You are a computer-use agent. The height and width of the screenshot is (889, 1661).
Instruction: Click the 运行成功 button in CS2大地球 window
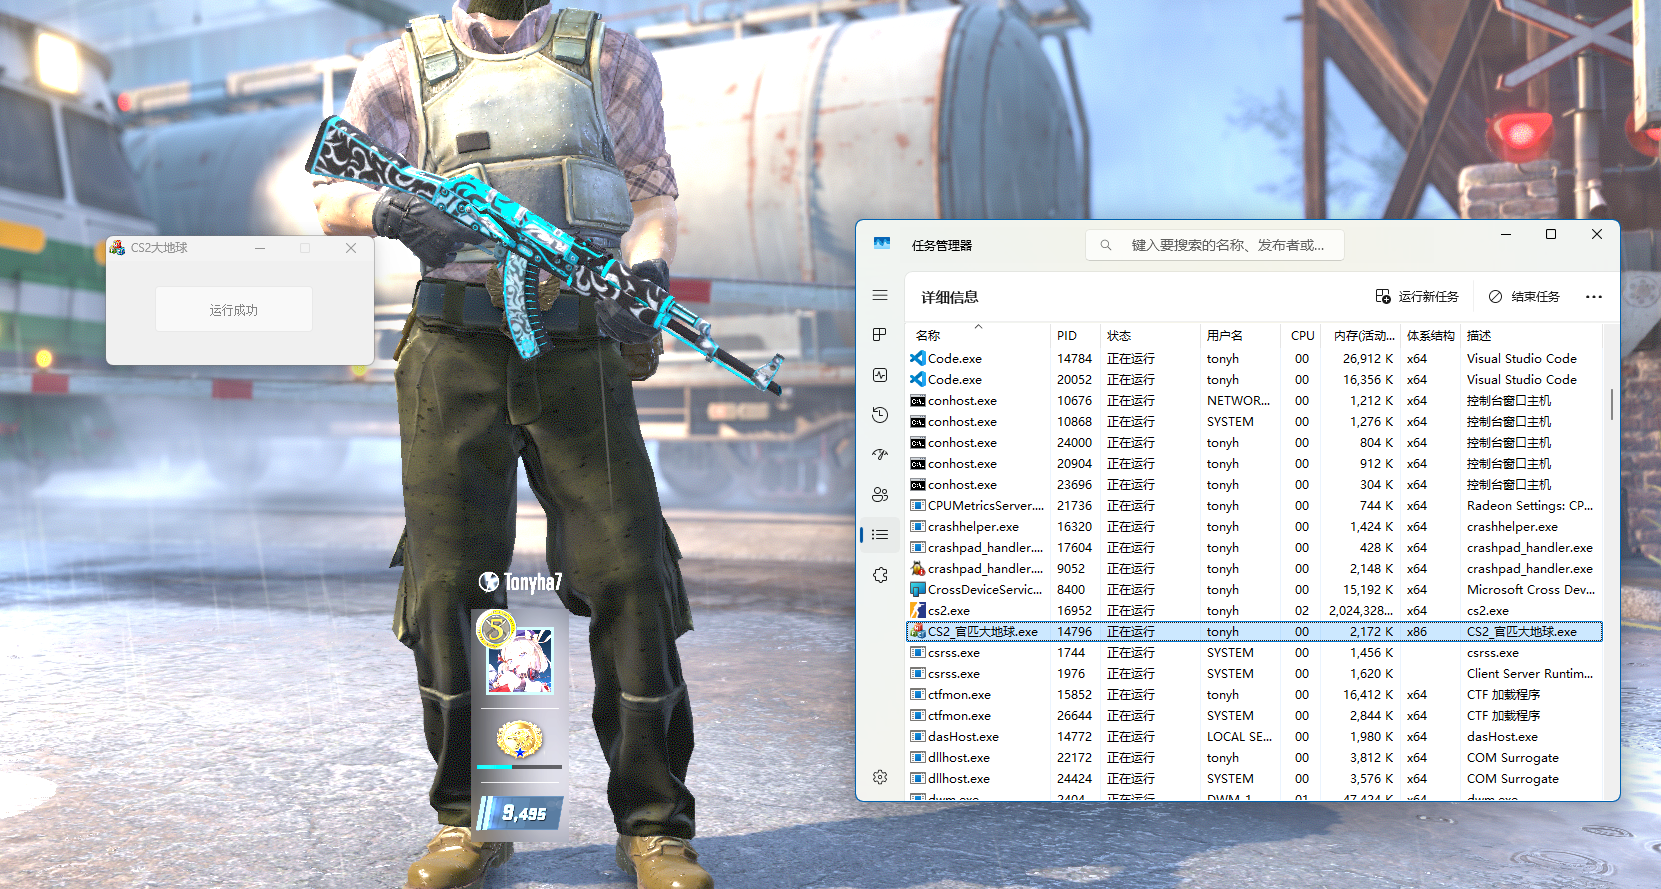pyautogui.click(x=234, y=309)
